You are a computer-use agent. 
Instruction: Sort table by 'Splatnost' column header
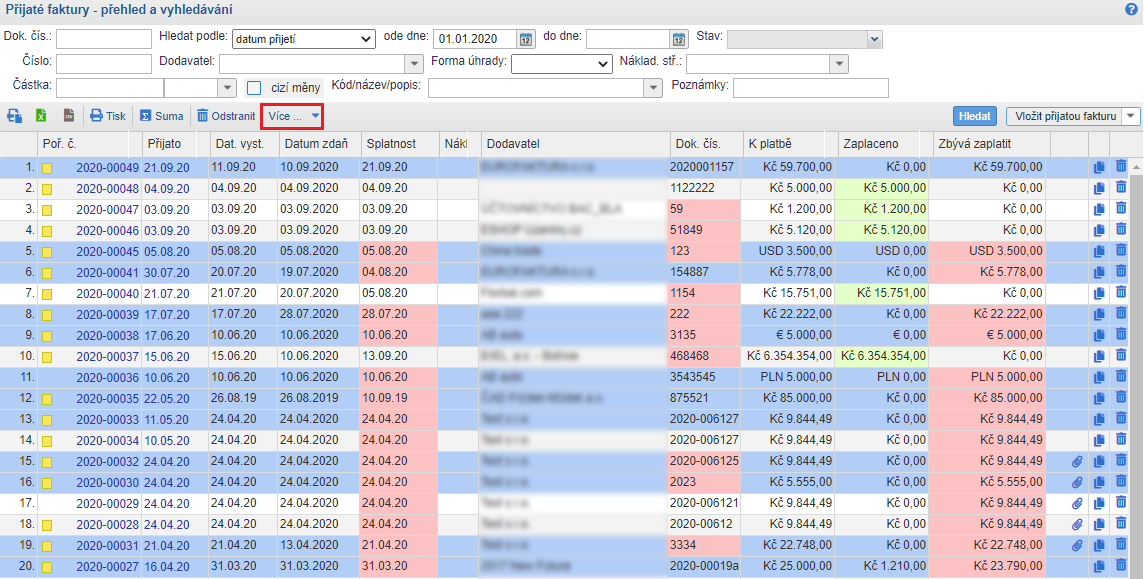pyautogui.click(x=391, y=145)
